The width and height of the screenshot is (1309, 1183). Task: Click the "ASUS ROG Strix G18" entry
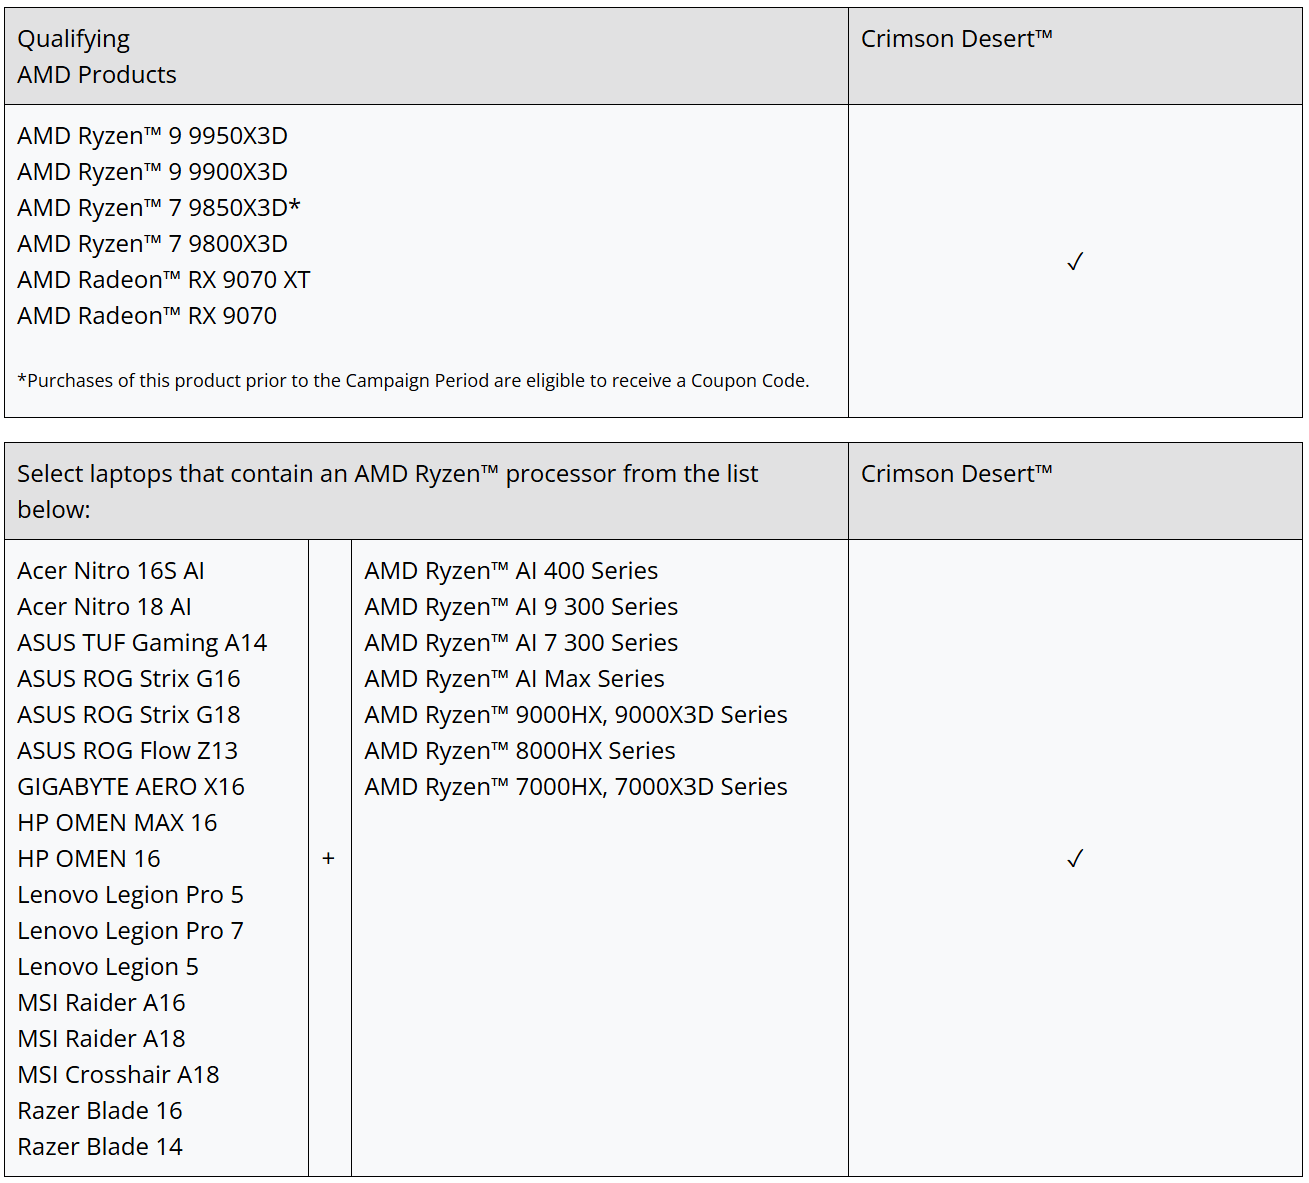point(129,715)
